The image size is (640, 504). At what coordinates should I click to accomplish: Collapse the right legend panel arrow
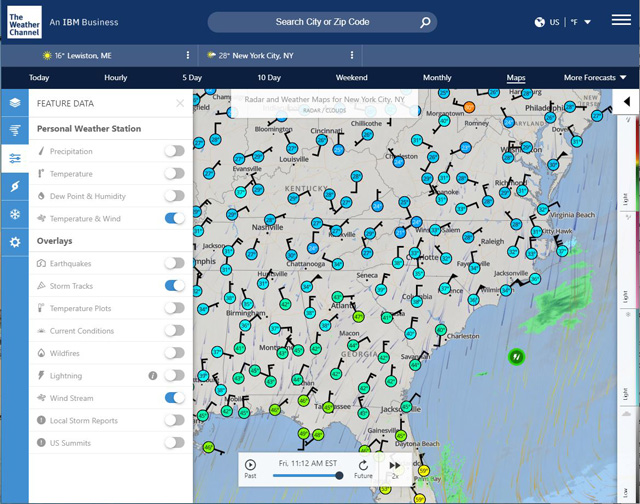pyautogui.click(x=627, y=102)
